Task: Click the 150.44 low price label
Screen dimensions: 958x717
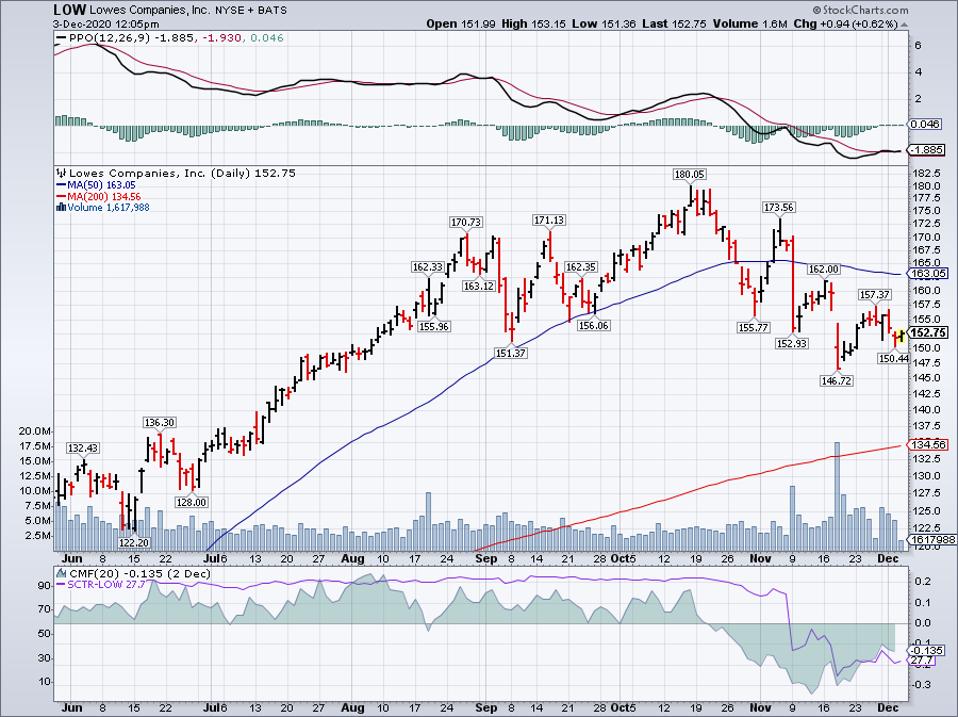Action: tap(894, 358)
